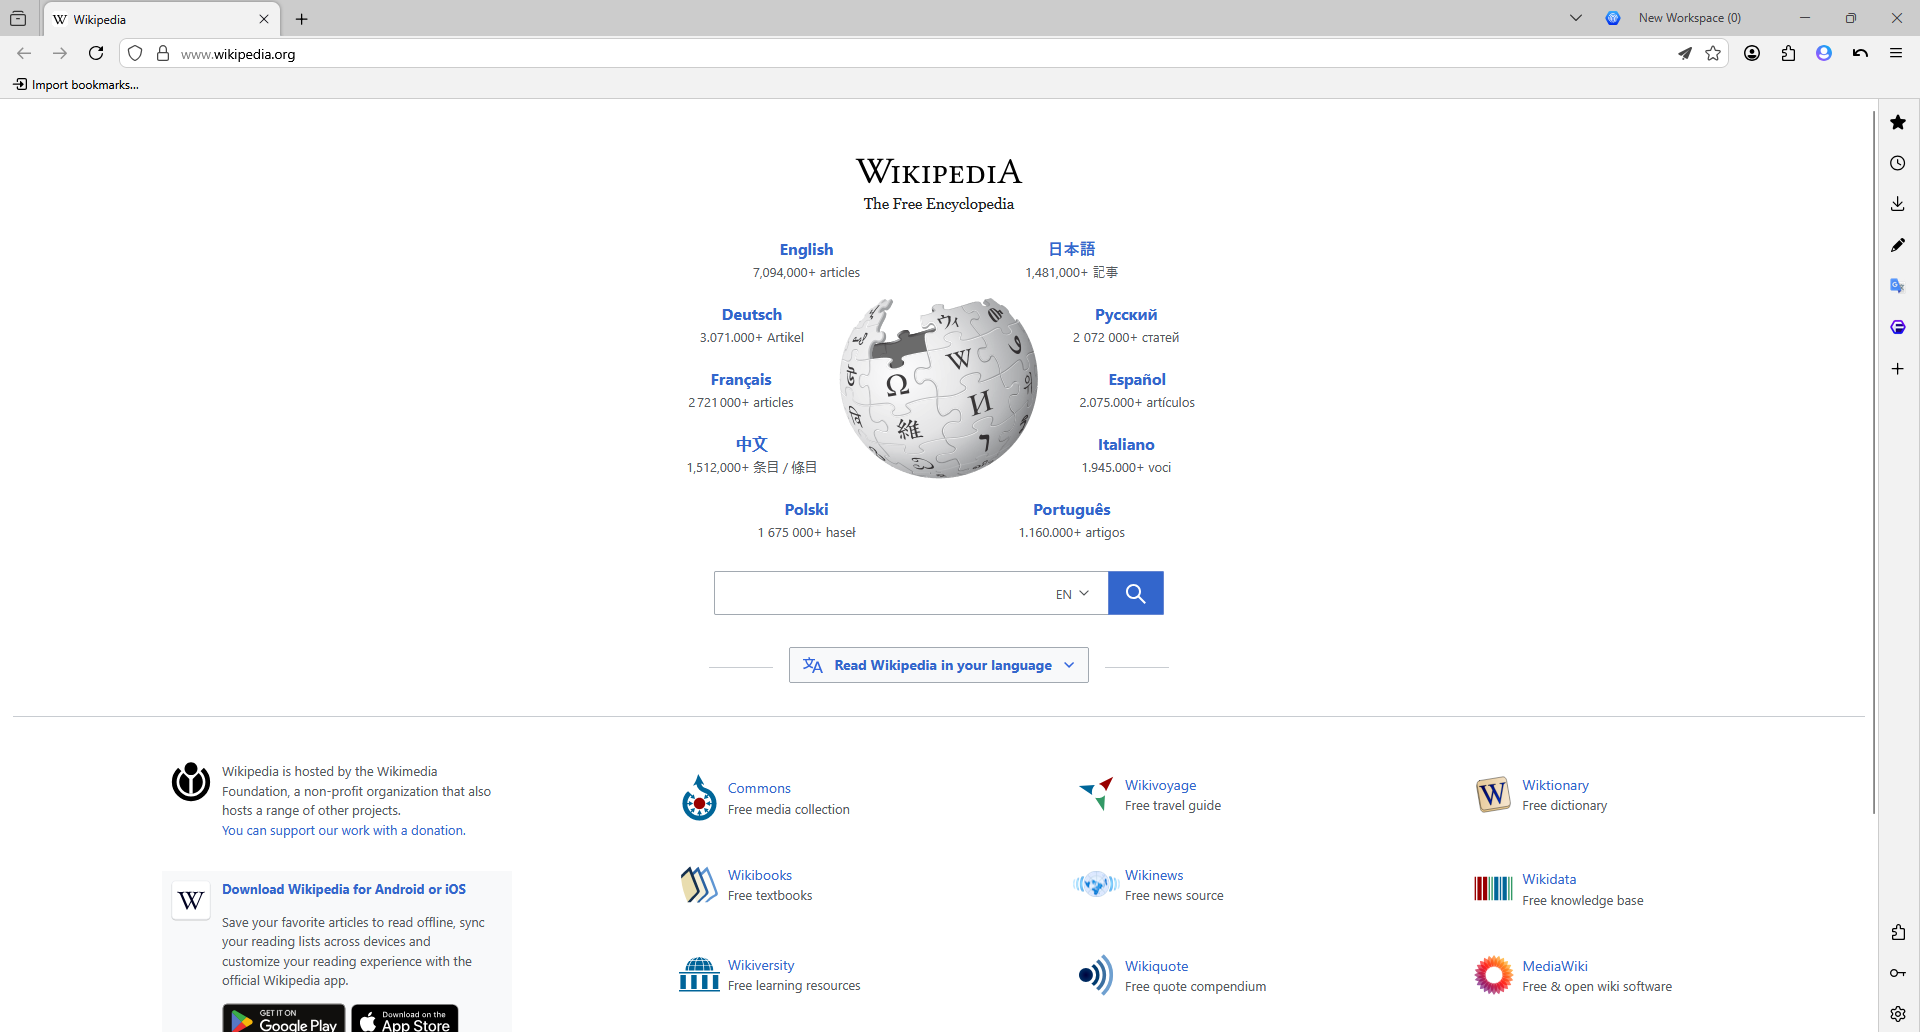Viewport: 1920px width, 1032px height.
Task: Reload the current page
Action: click(96, 53)
